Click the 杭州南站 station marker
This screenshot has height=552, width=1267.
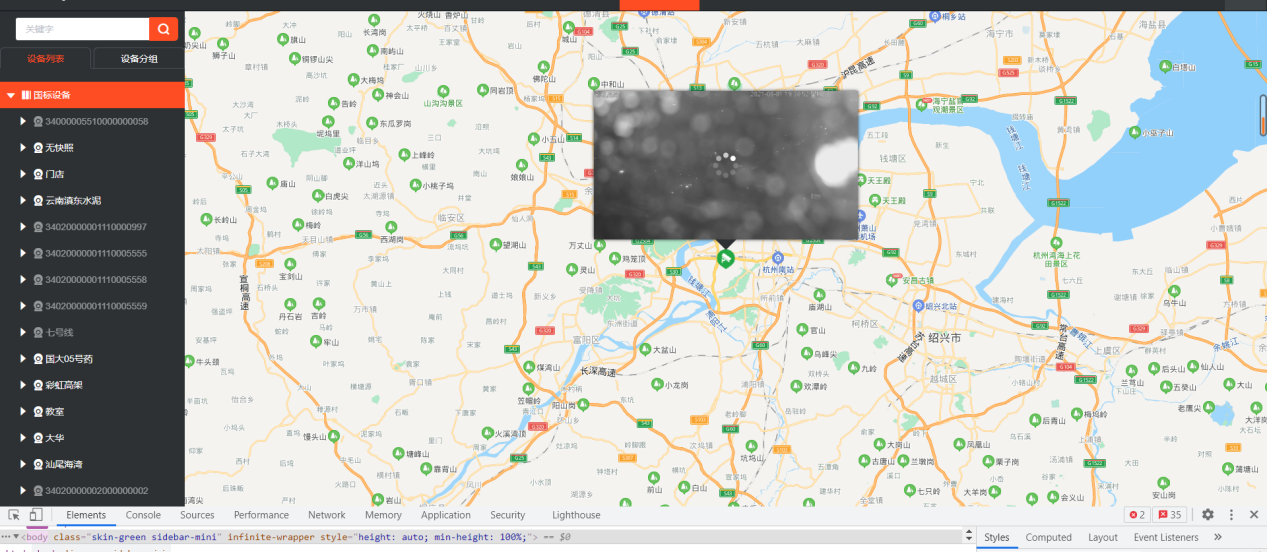point(777,258)
